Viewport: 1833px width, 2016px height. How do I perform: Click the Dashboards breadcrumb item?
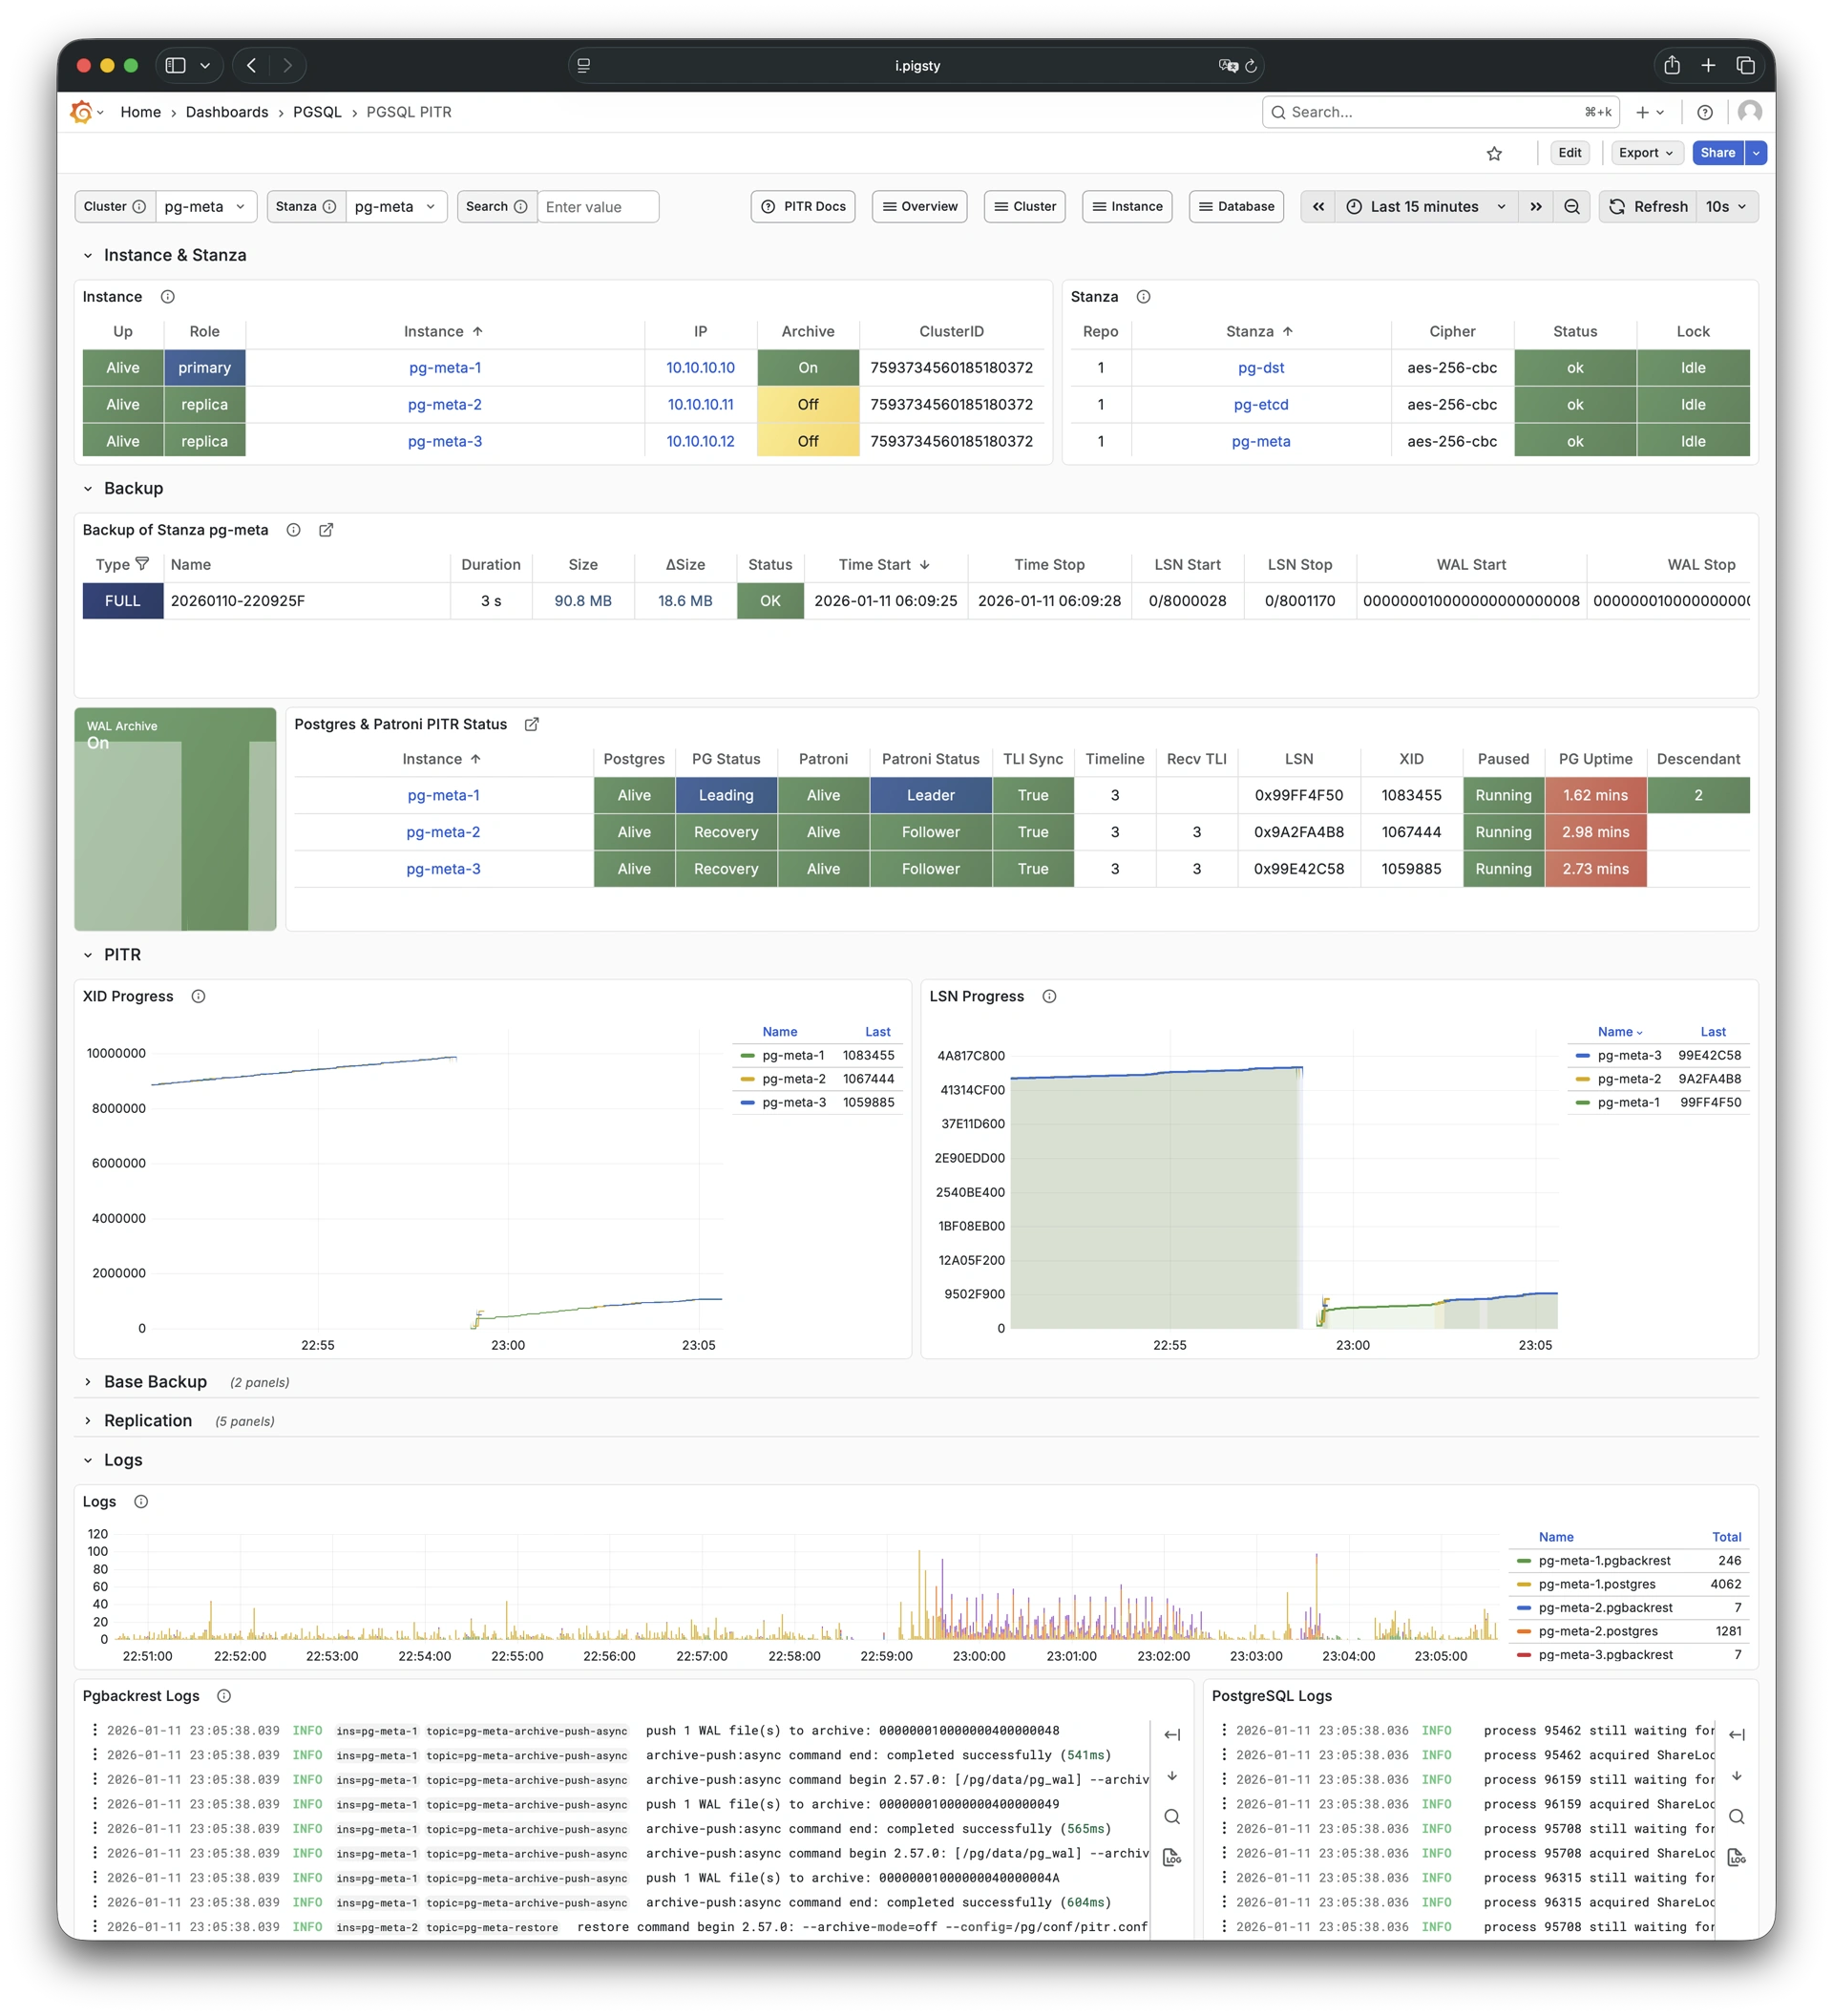[x=227, y=112]
